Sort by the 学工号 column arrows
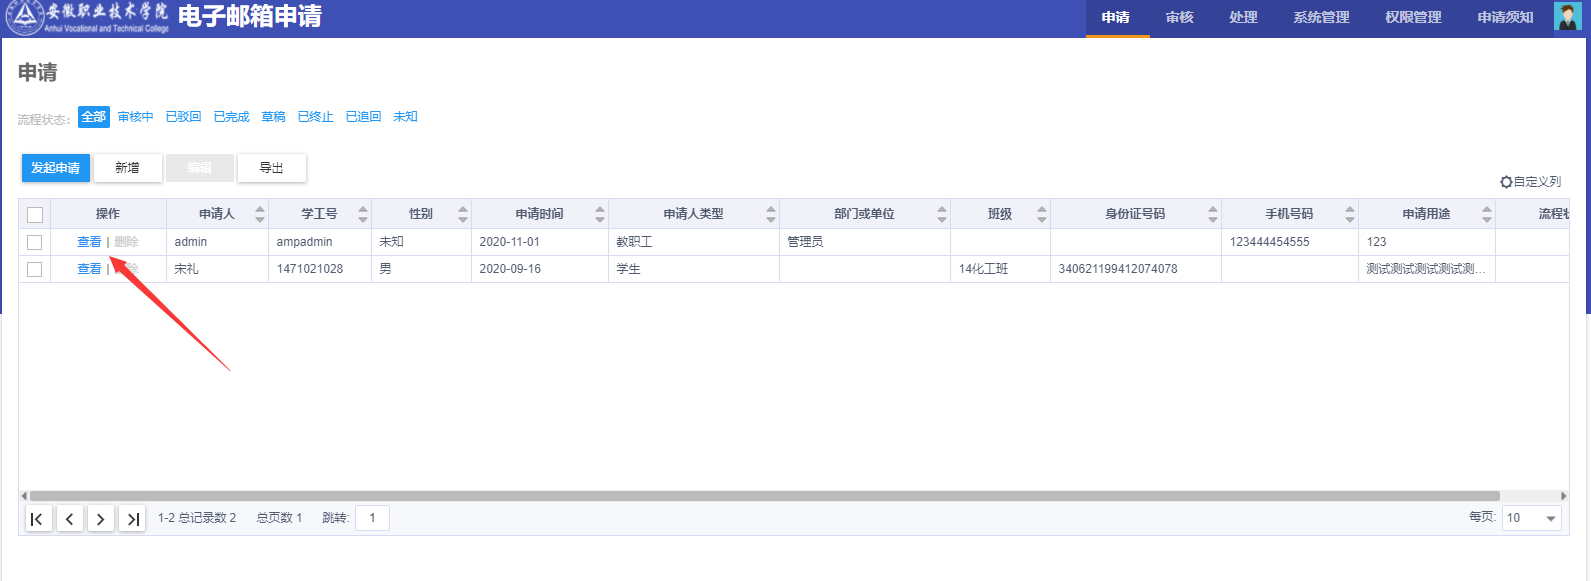The image size is (1591, 581). pyautogui.click(x=363, y=214)
